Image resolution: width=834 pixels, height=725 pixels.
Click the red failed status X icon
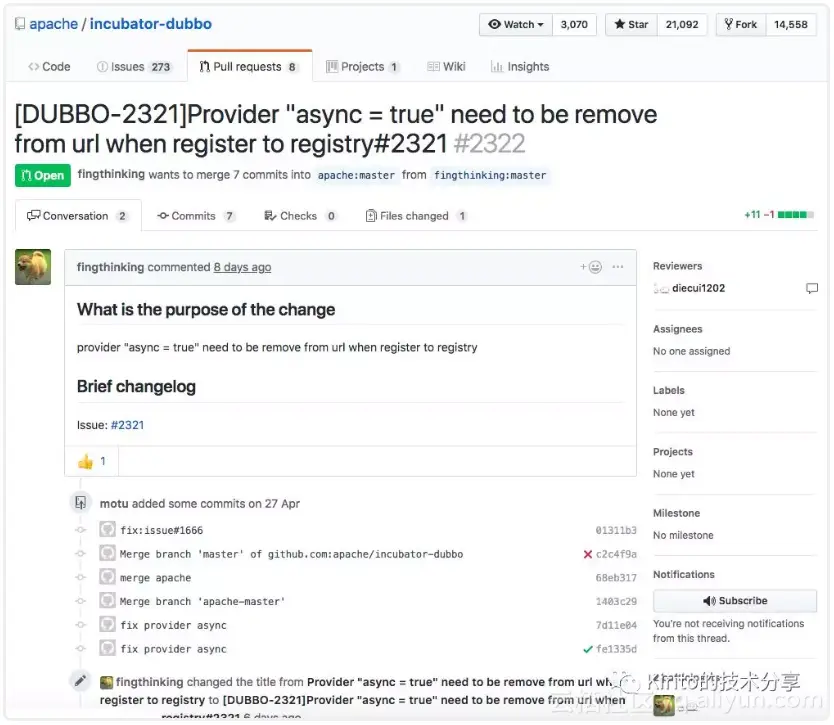coord(588,554)
